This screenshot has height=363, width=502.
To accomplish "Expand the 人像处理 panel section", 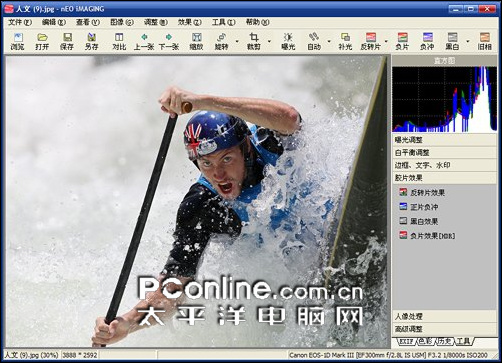I will point(445,316).
